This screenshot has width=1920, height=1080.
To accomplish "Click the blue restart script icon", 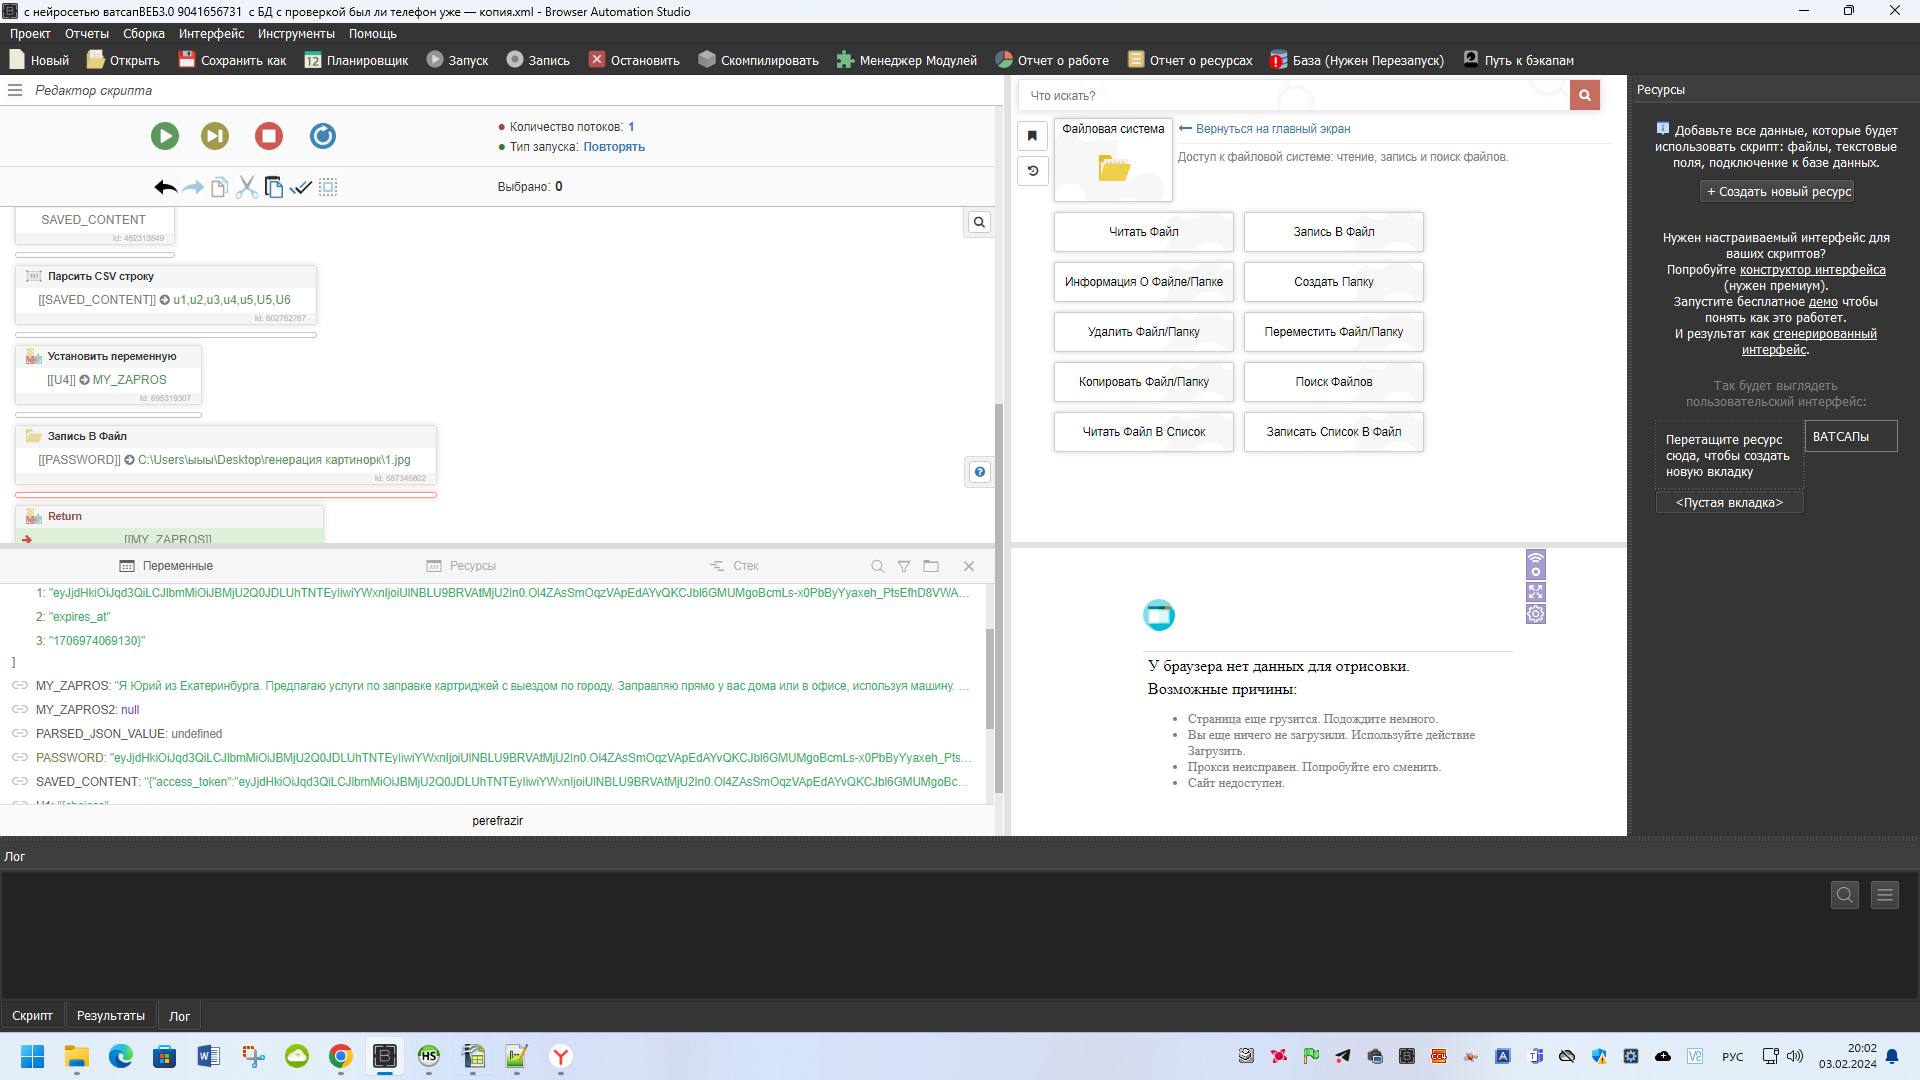I will point(322,136).
